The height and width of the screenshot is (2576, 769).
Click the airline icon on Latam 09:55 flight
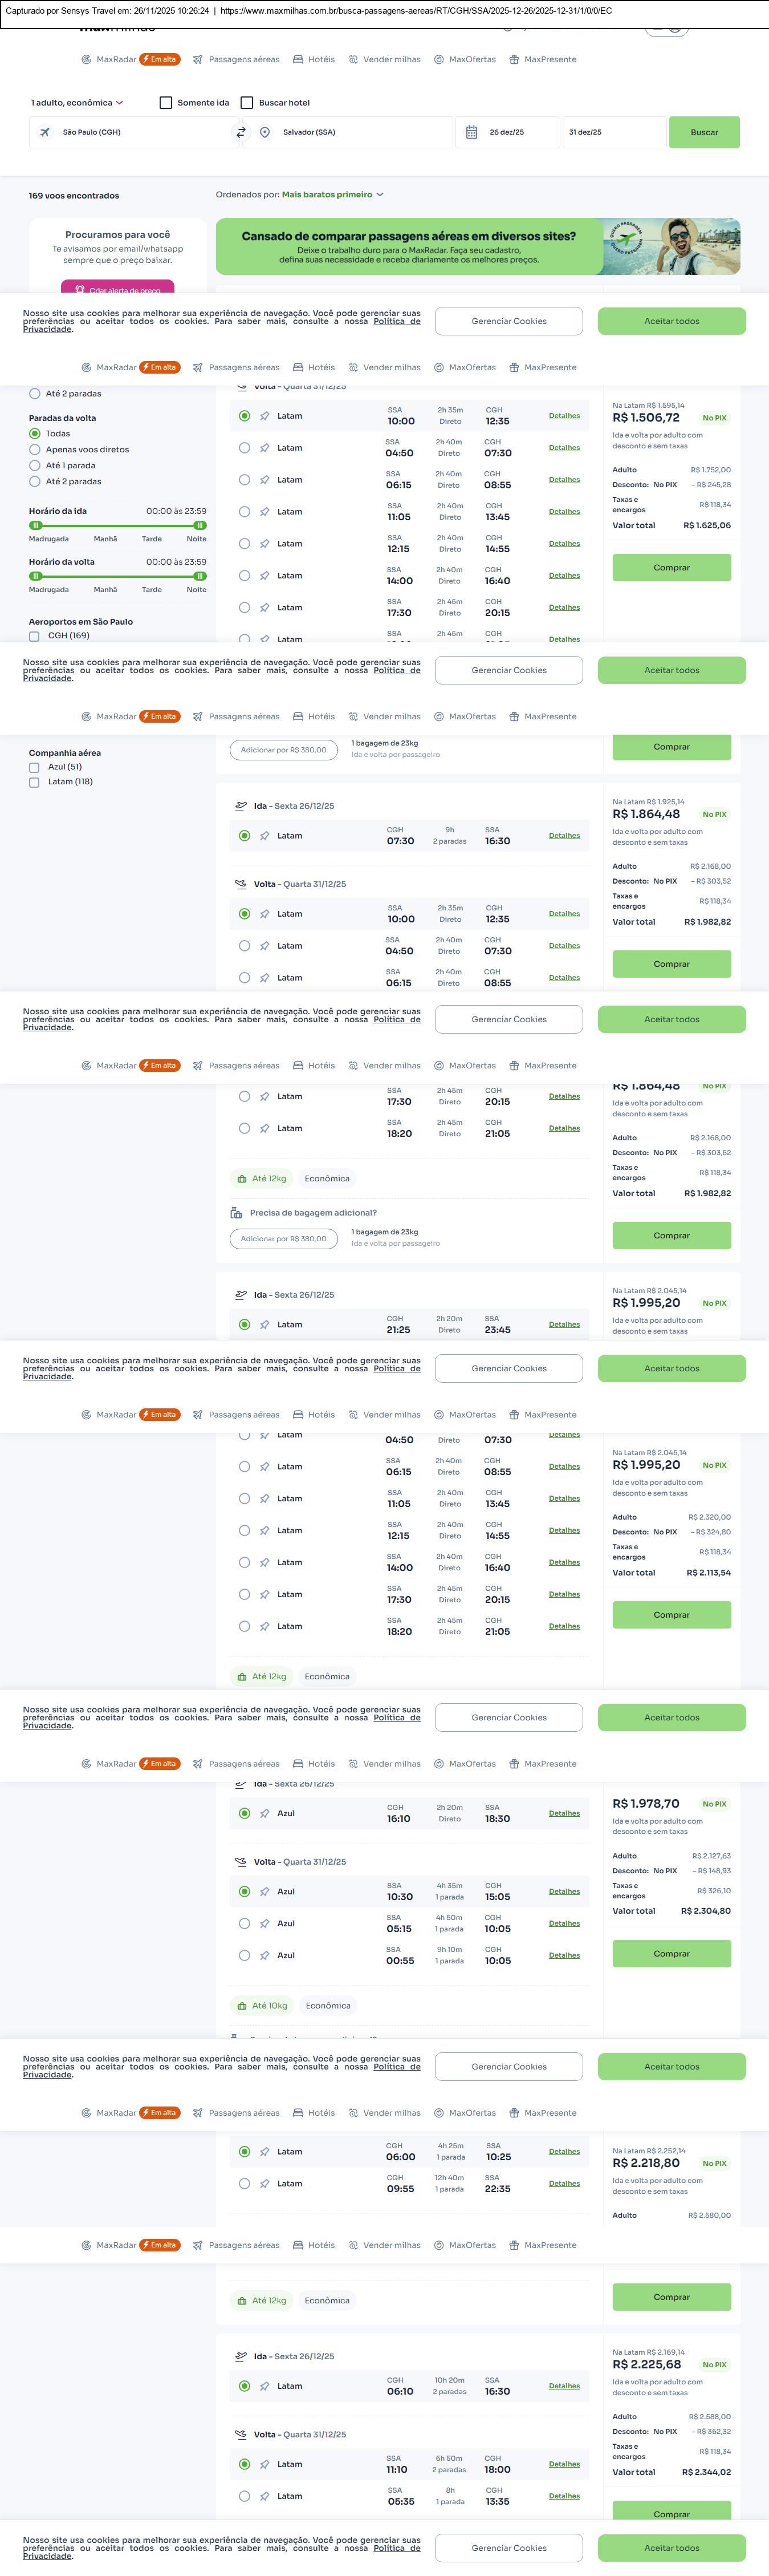pyautogui.click(x=265, y=2183)
